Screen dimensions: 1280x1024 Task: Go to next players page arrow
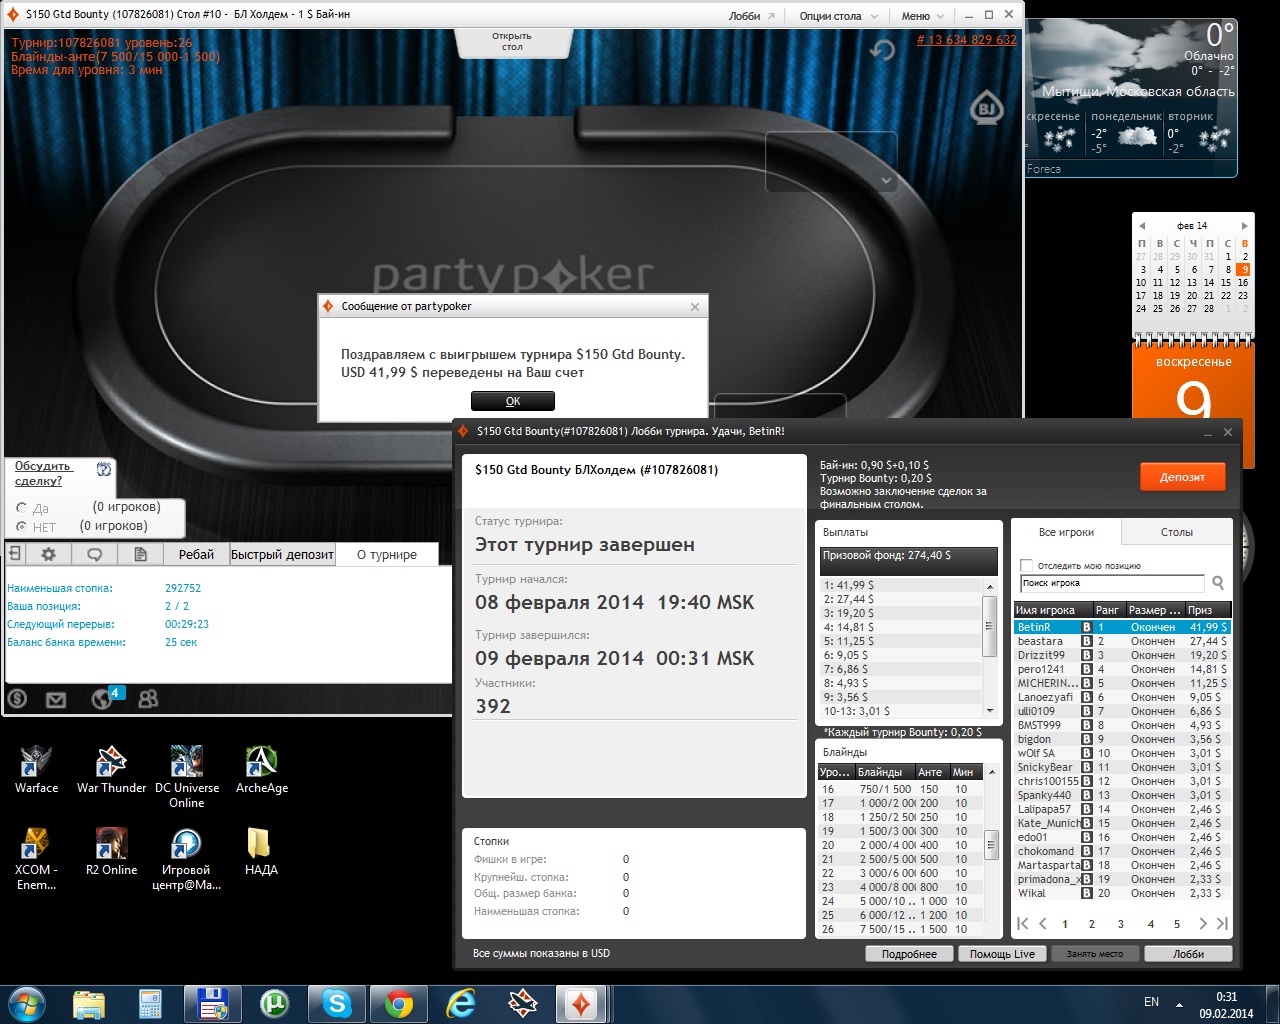coord(1203,924)
